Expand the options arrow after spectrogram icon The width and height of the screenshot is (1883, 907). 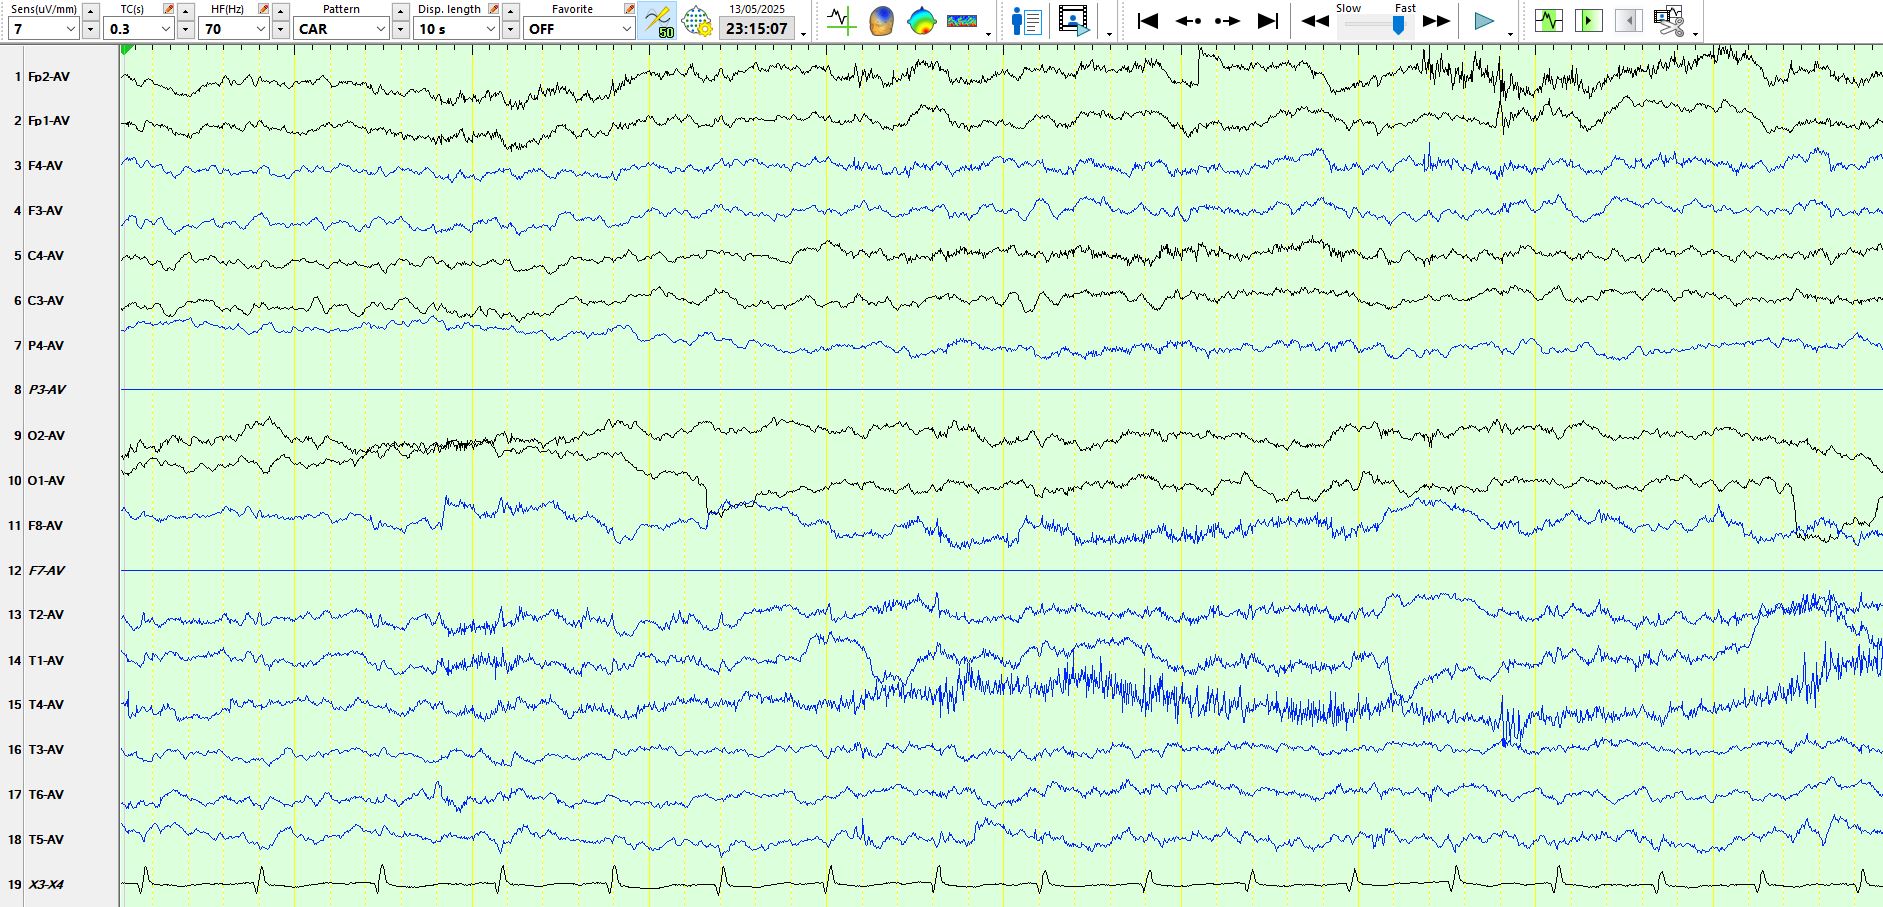click(988, 34)
